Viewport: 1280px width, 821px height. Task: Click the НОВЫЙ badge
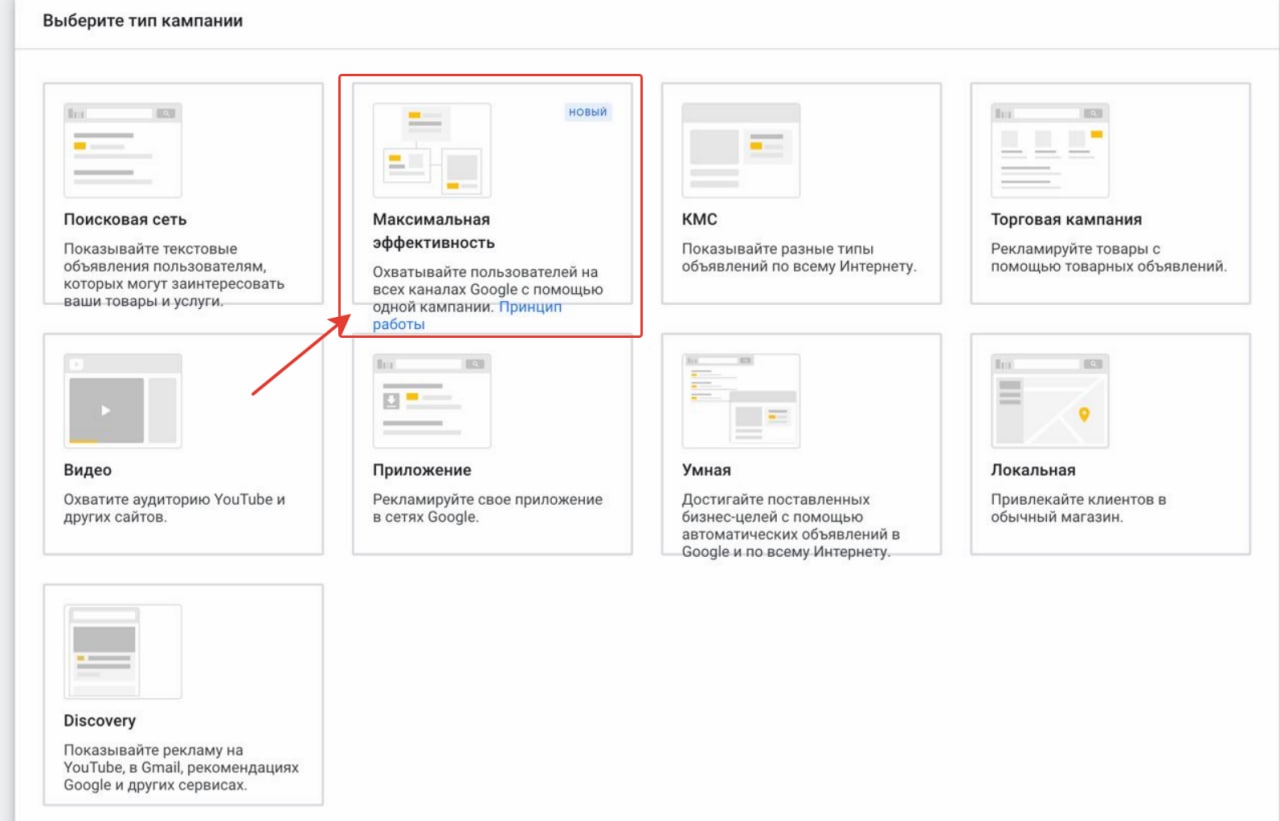588,112
